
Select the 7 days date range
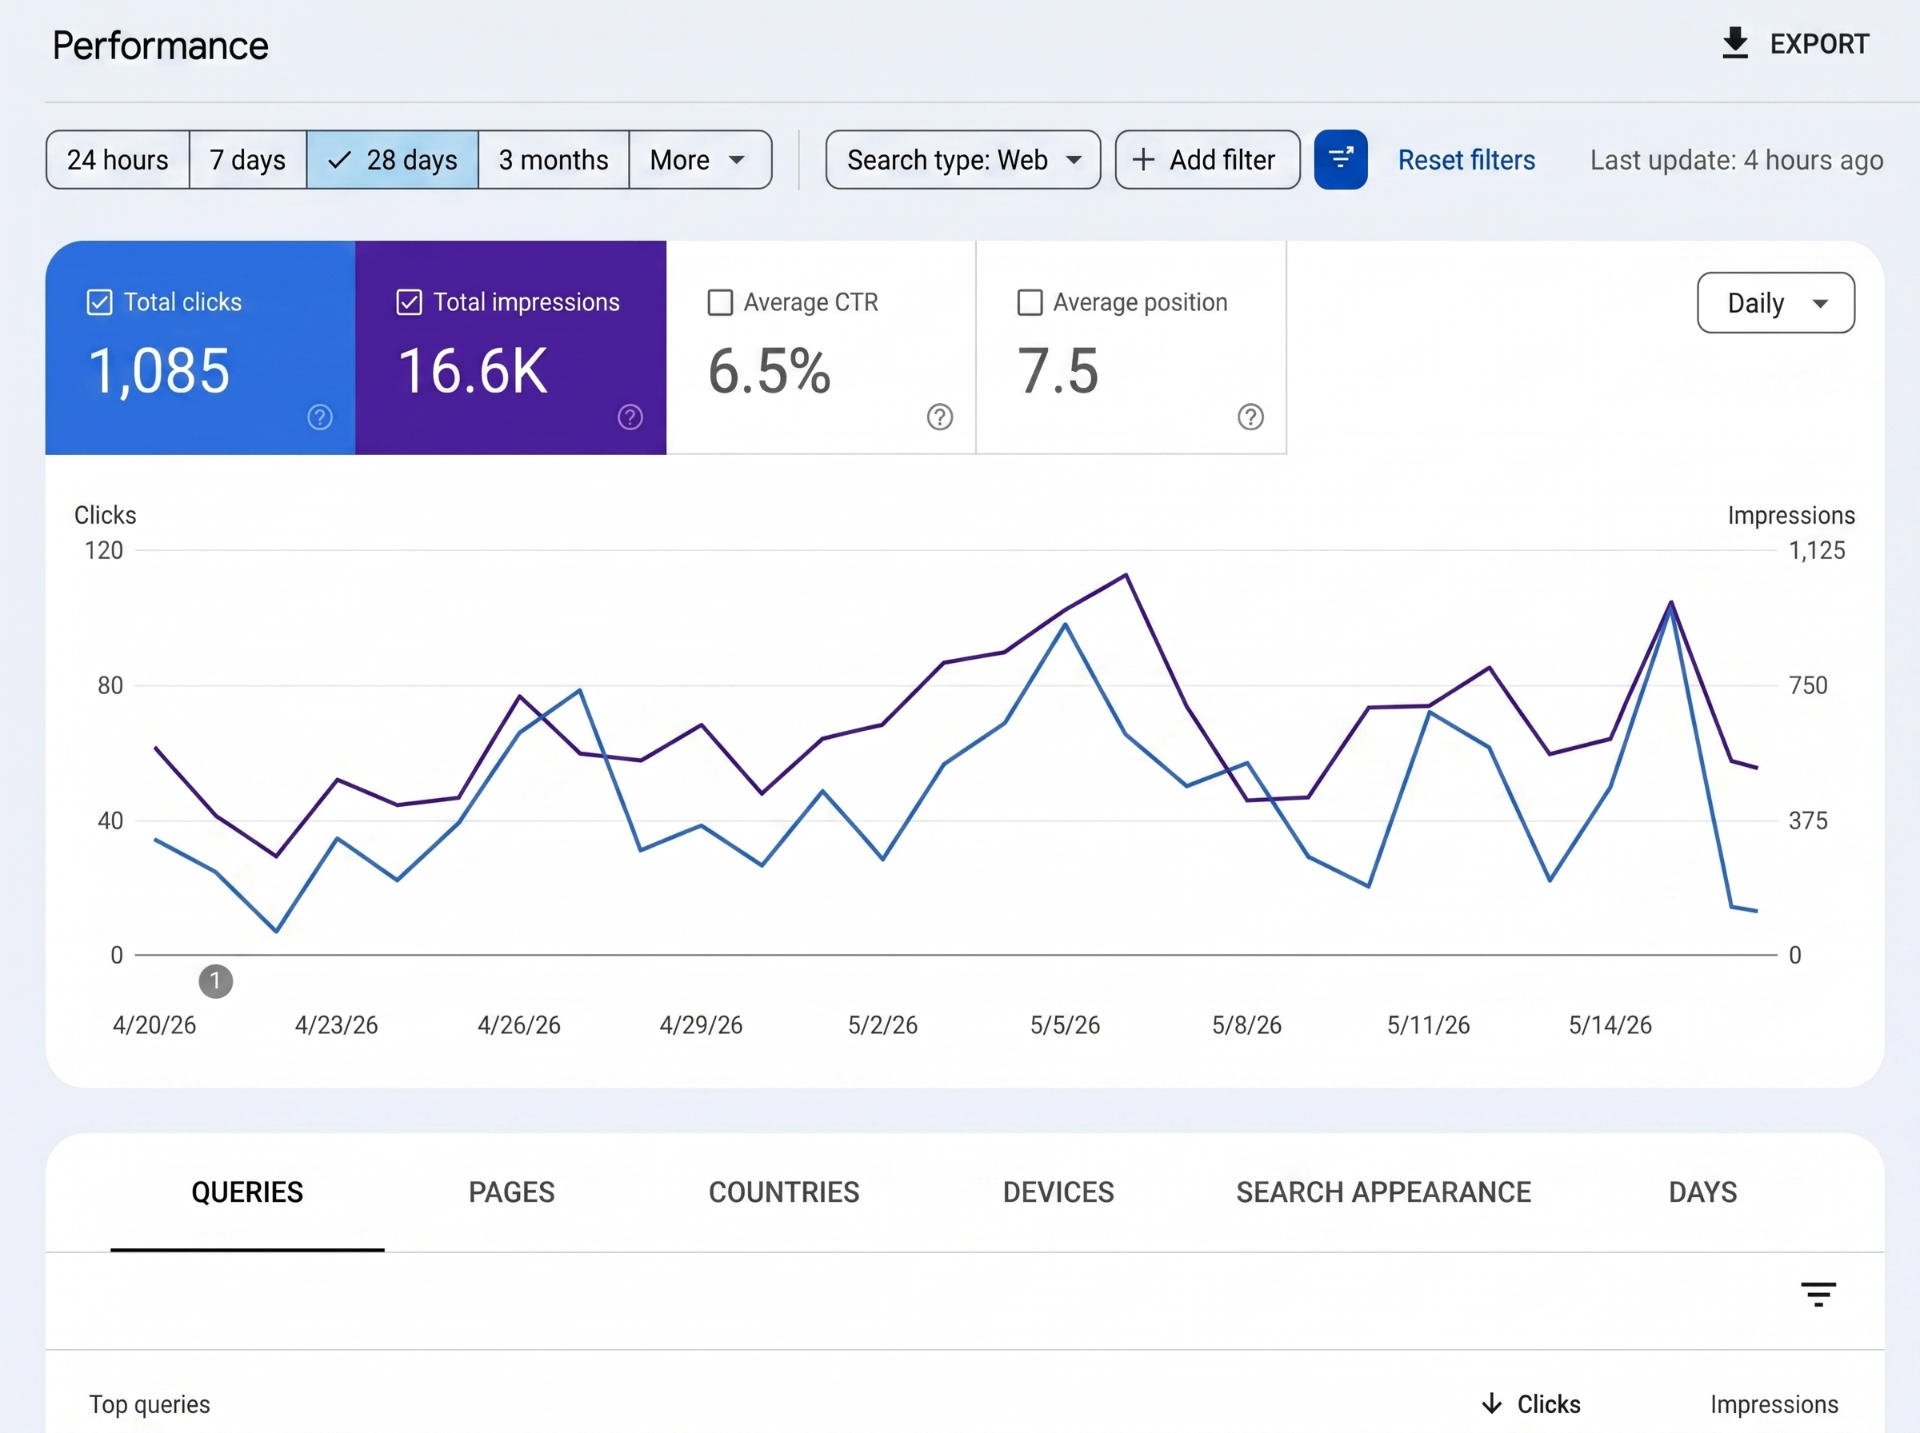(248, 159)
